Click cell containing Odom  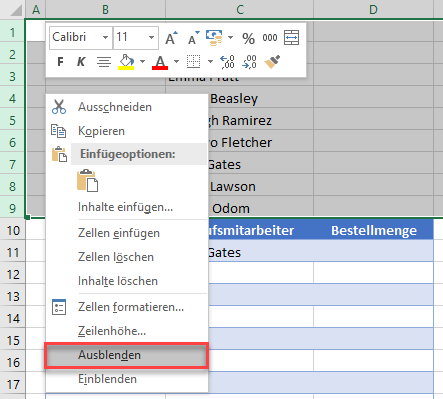261,209
